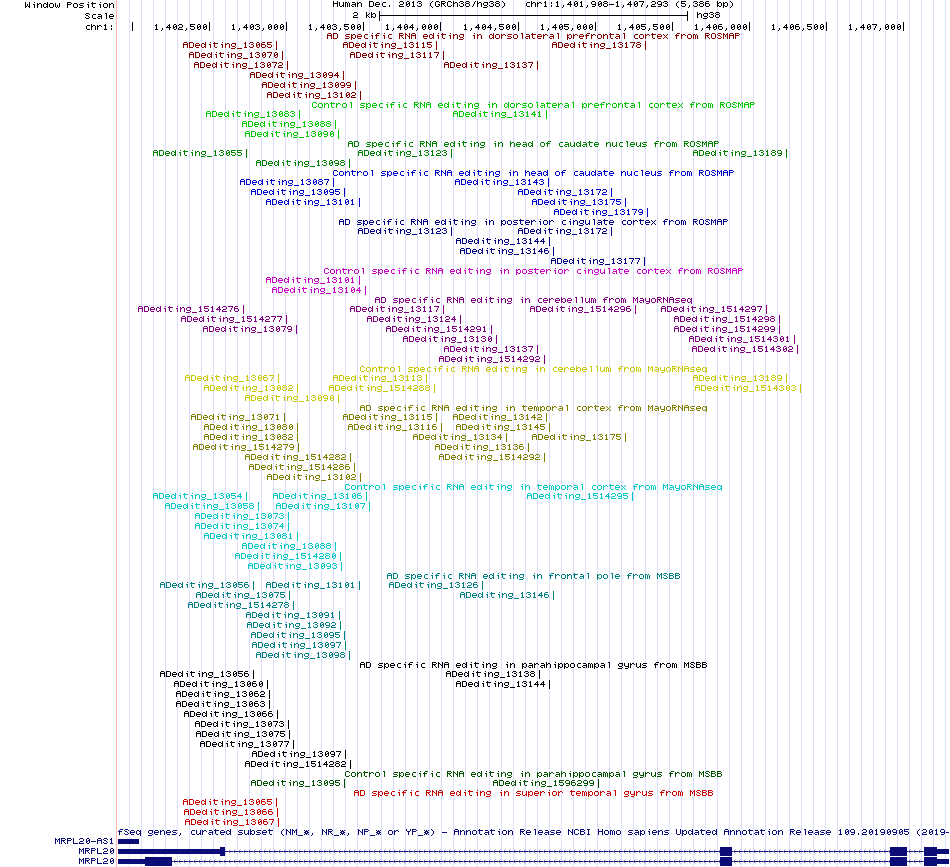This screenshot has height=867, width=950.
Task: Click Control specific cerebellum MayoRNAseq track title
Action: click(533, 370)
